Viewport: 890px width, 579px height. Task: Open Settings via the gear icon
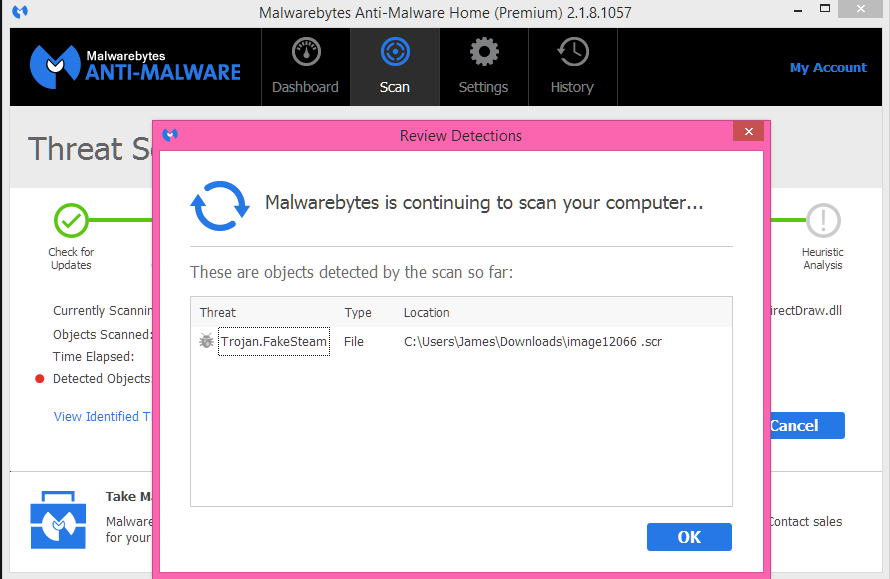click(484, 52)
